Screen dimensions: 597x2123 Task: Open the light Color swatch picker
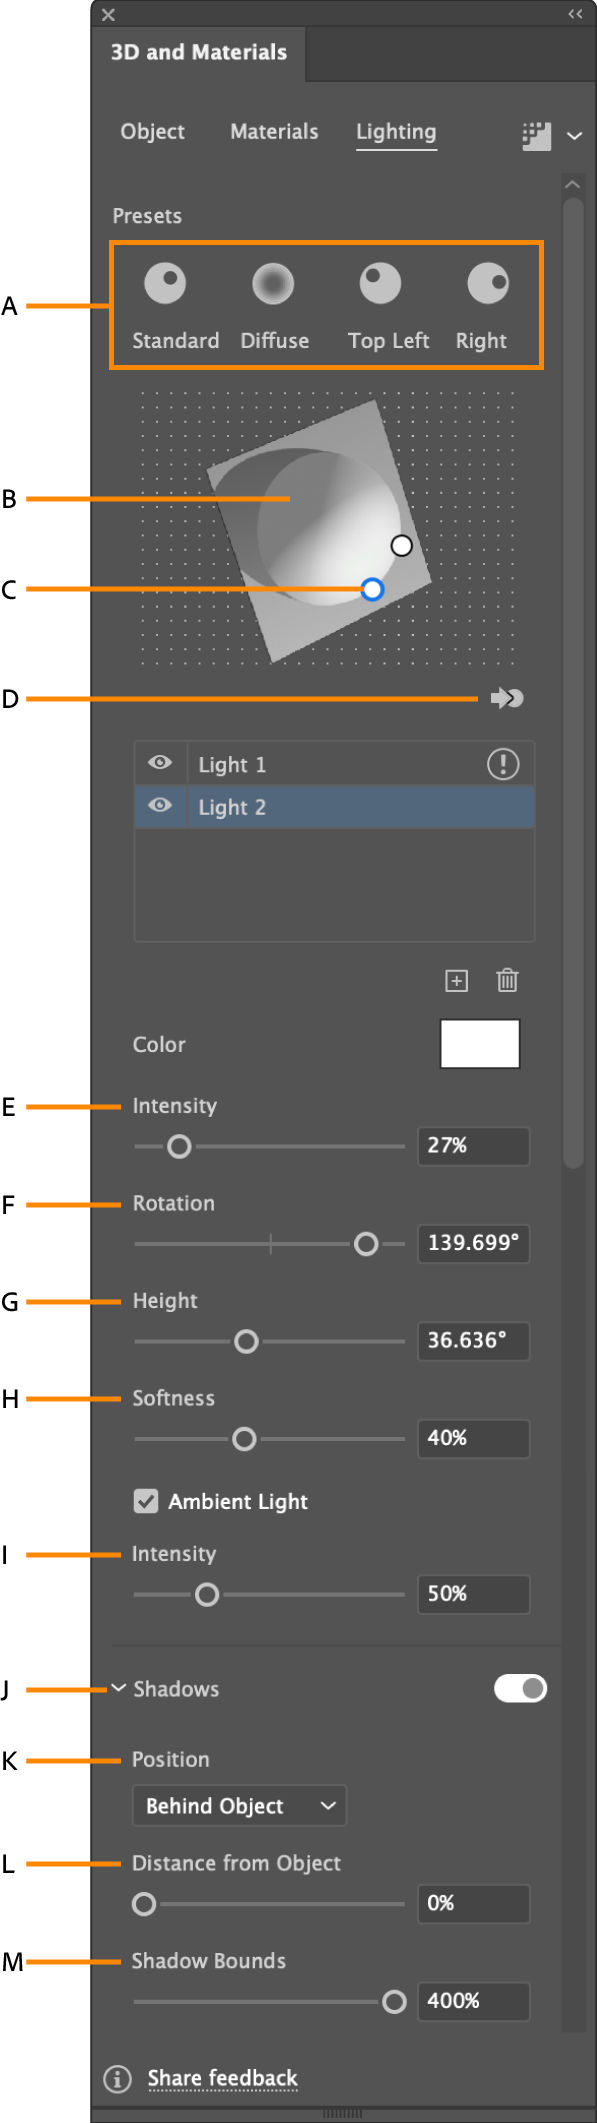479,1044
